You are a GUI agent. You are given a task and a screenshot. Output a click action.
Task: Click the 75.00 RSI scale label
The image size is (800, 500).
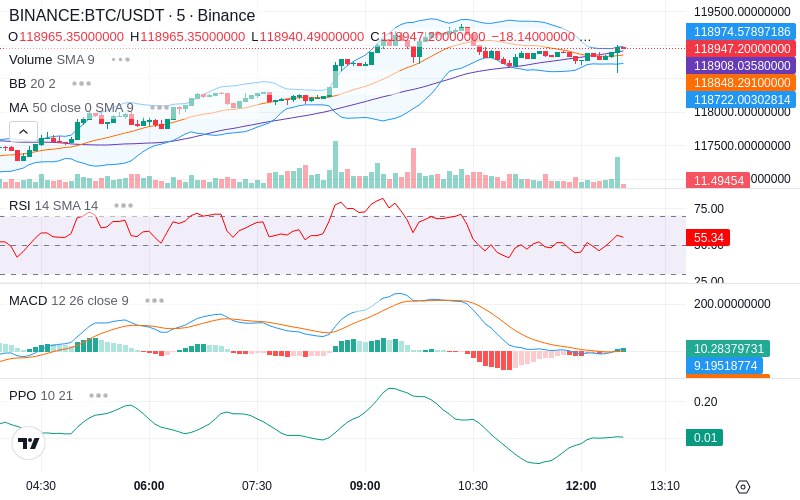click(x=709, y=209)
